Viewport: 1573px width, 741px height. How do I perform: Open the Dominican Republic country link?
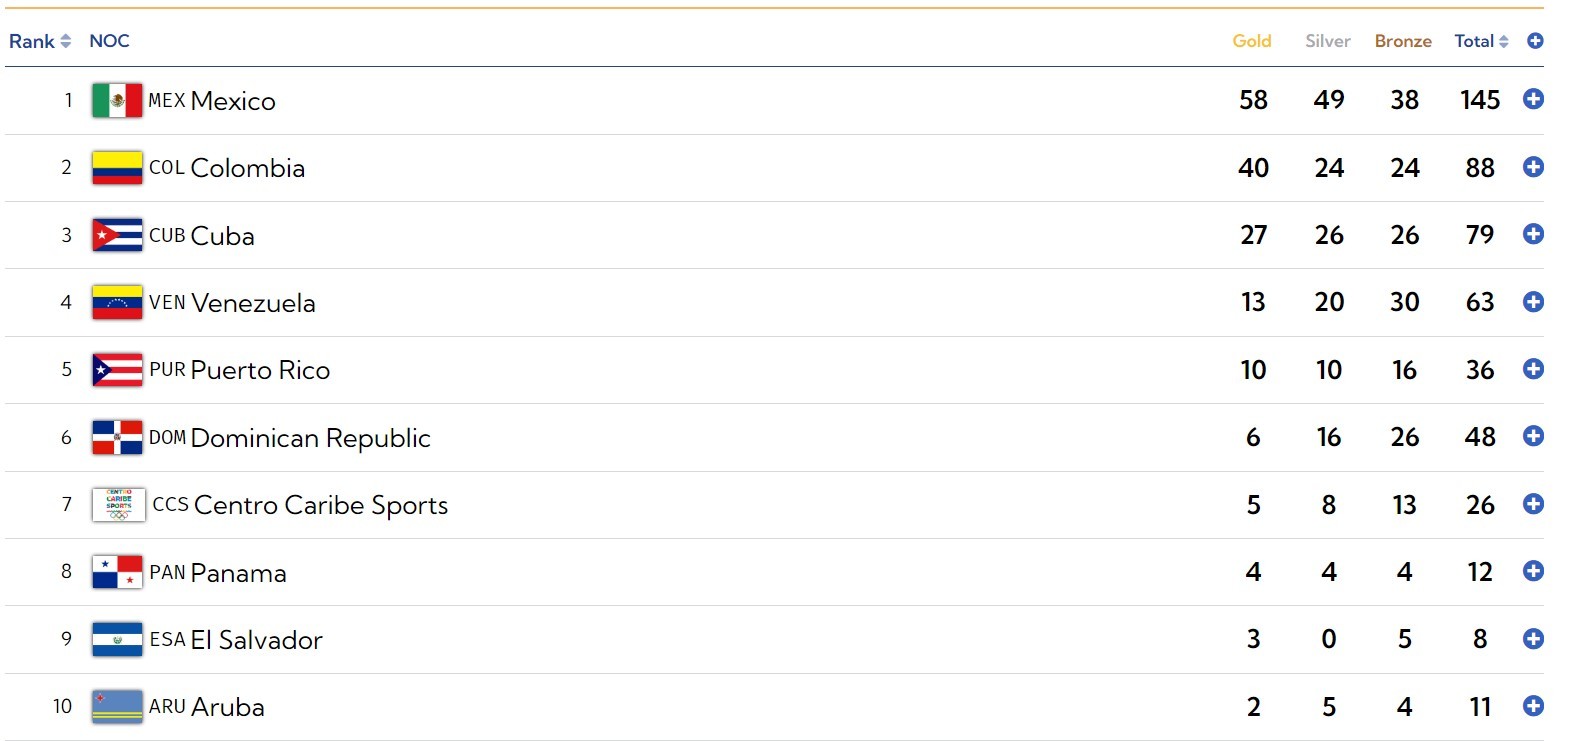pyautogui.click(x=310, y=438)
